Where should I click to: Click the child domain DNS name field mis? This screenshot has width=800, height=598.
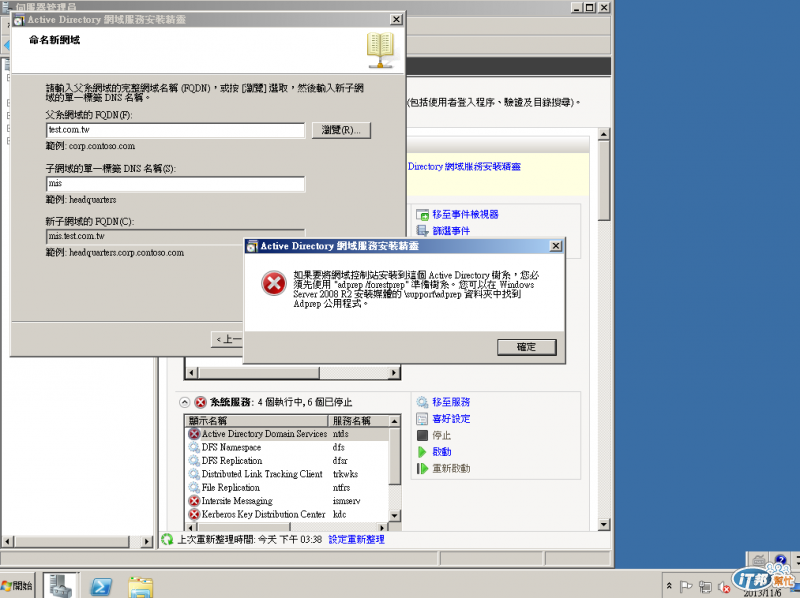tap(176, 184)
